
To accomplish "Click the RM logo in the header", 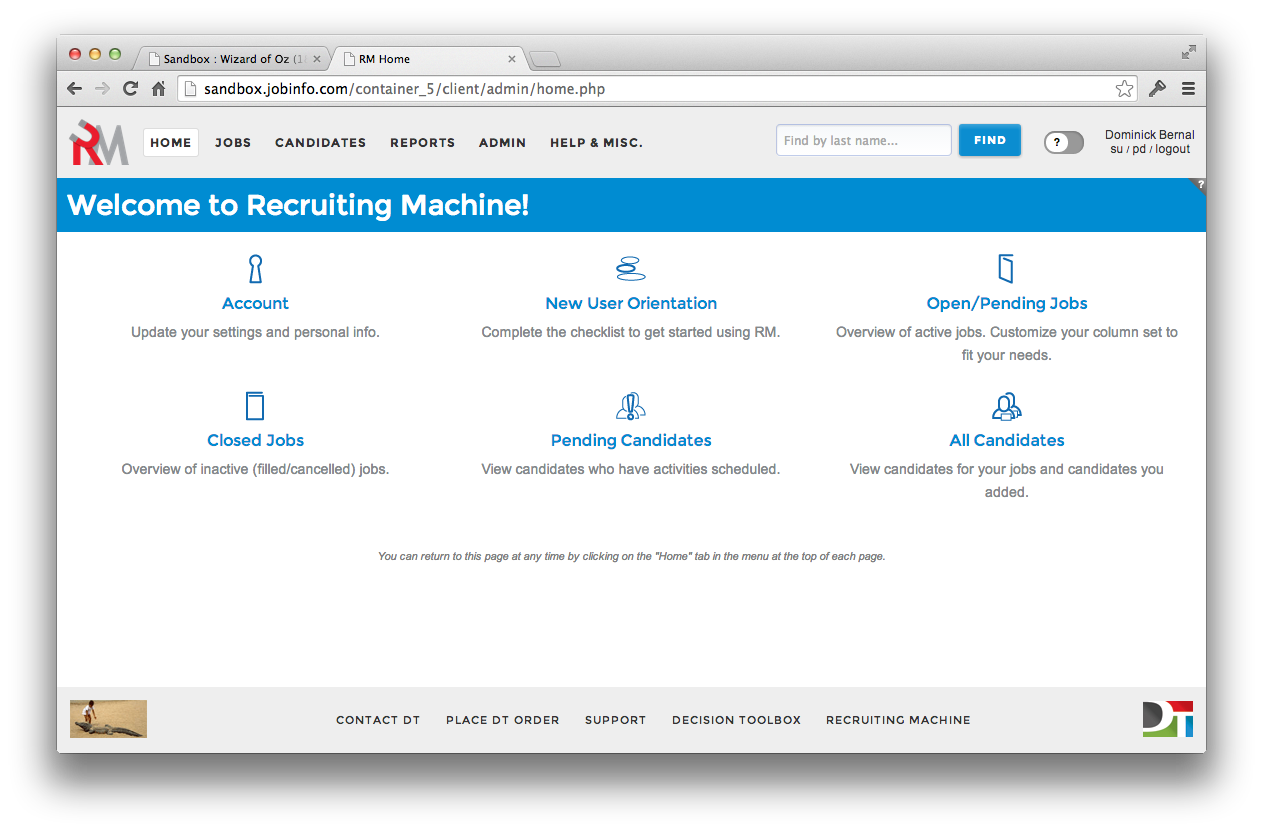I will point(99,142).
